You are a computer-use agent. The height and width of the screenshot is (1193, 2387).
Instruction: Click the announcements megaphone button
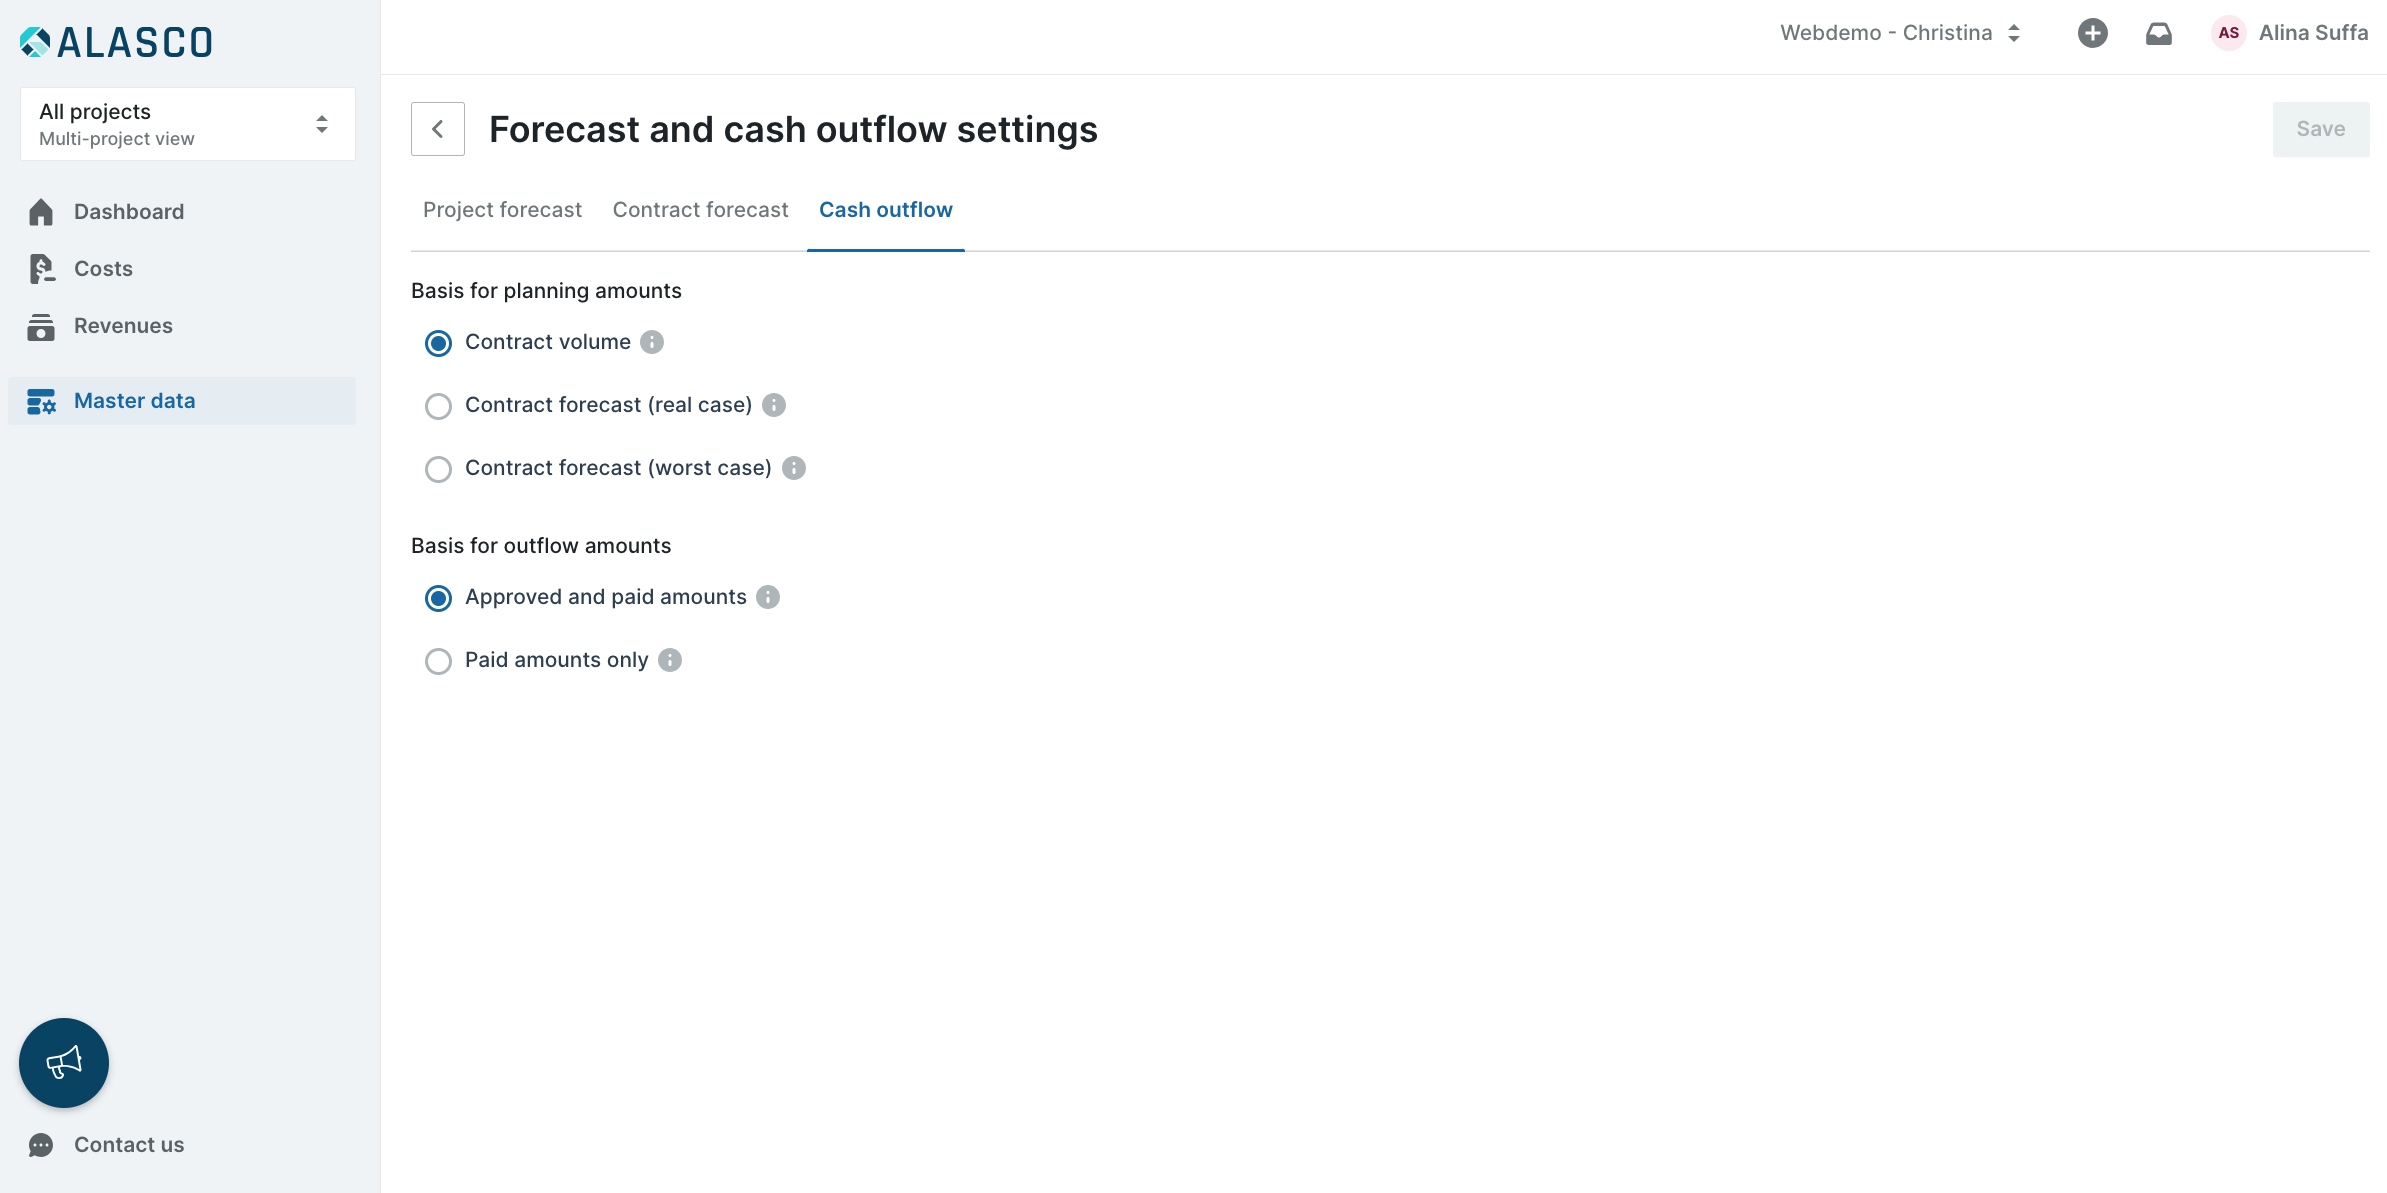point(64,1062)
